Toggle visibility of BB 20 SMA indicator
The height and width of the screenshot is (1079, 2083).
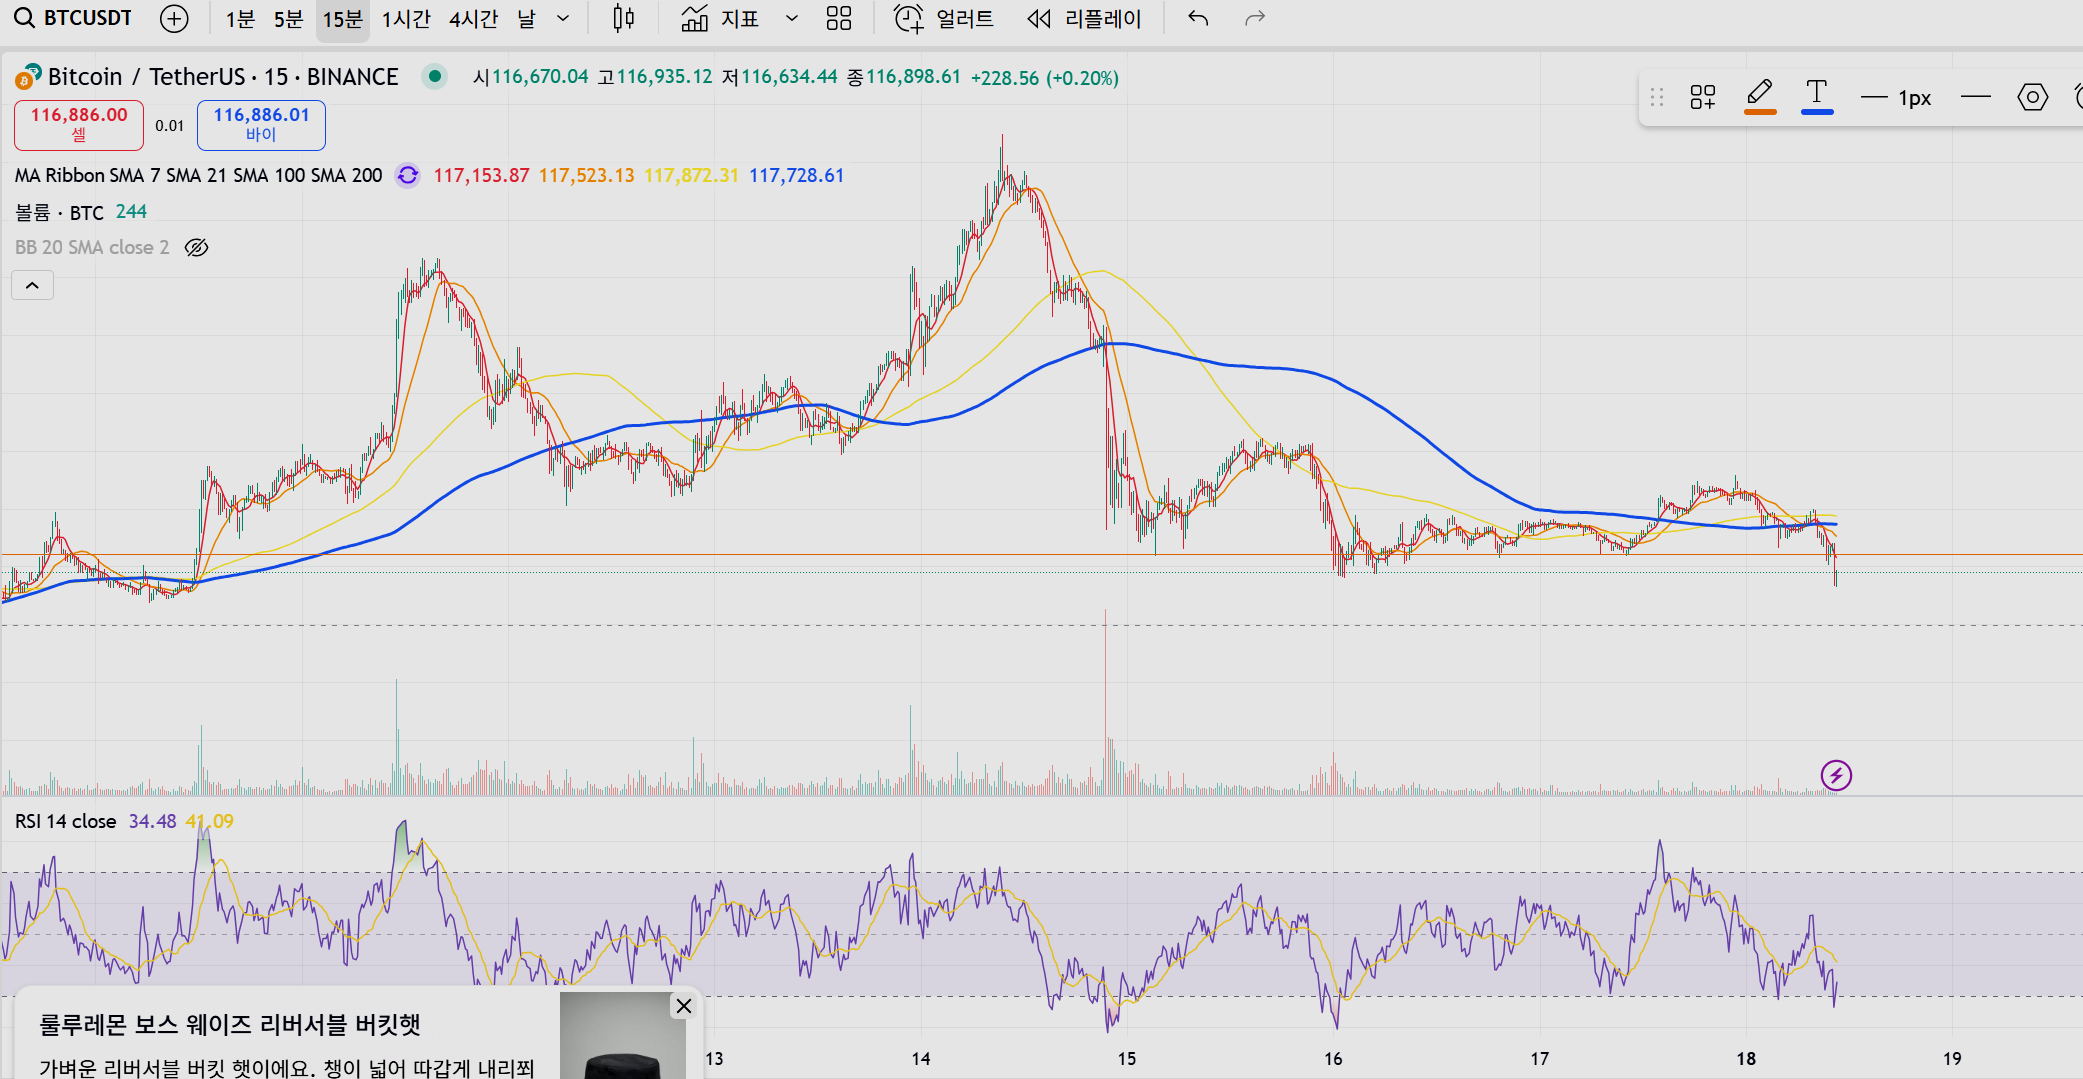(x=197, y=248)
